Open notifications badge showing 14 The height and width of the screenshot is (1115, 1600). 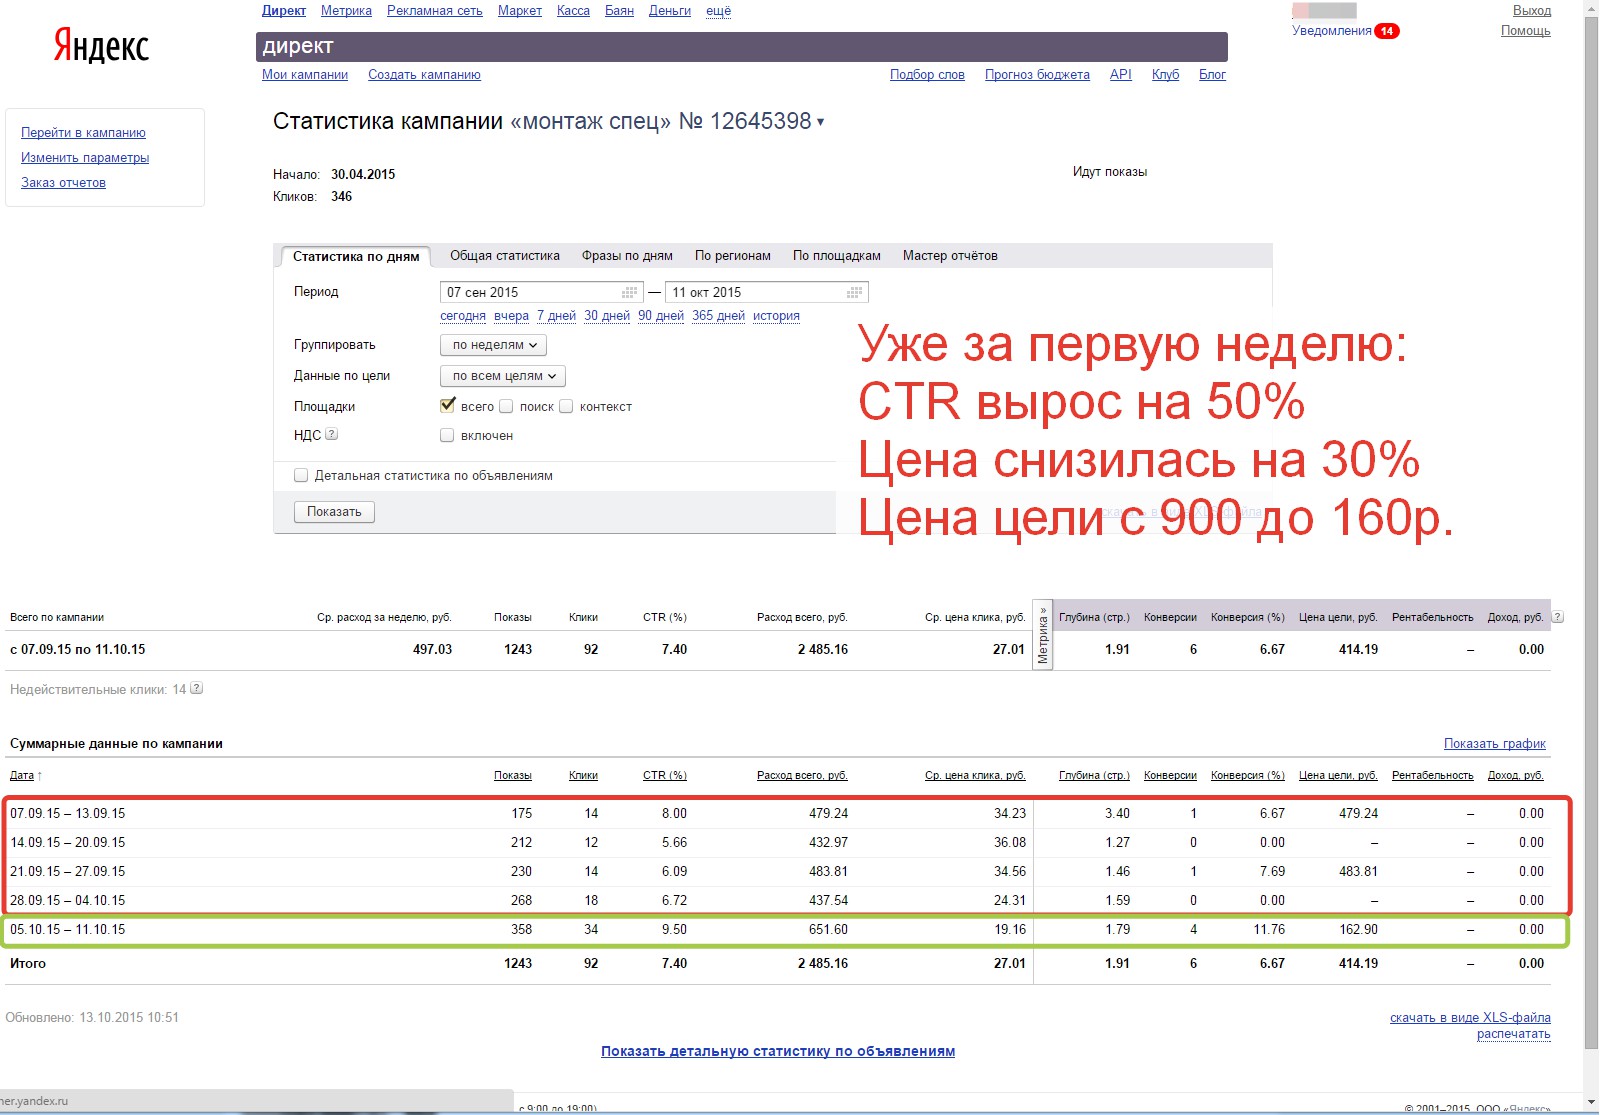coord(1387,31)
